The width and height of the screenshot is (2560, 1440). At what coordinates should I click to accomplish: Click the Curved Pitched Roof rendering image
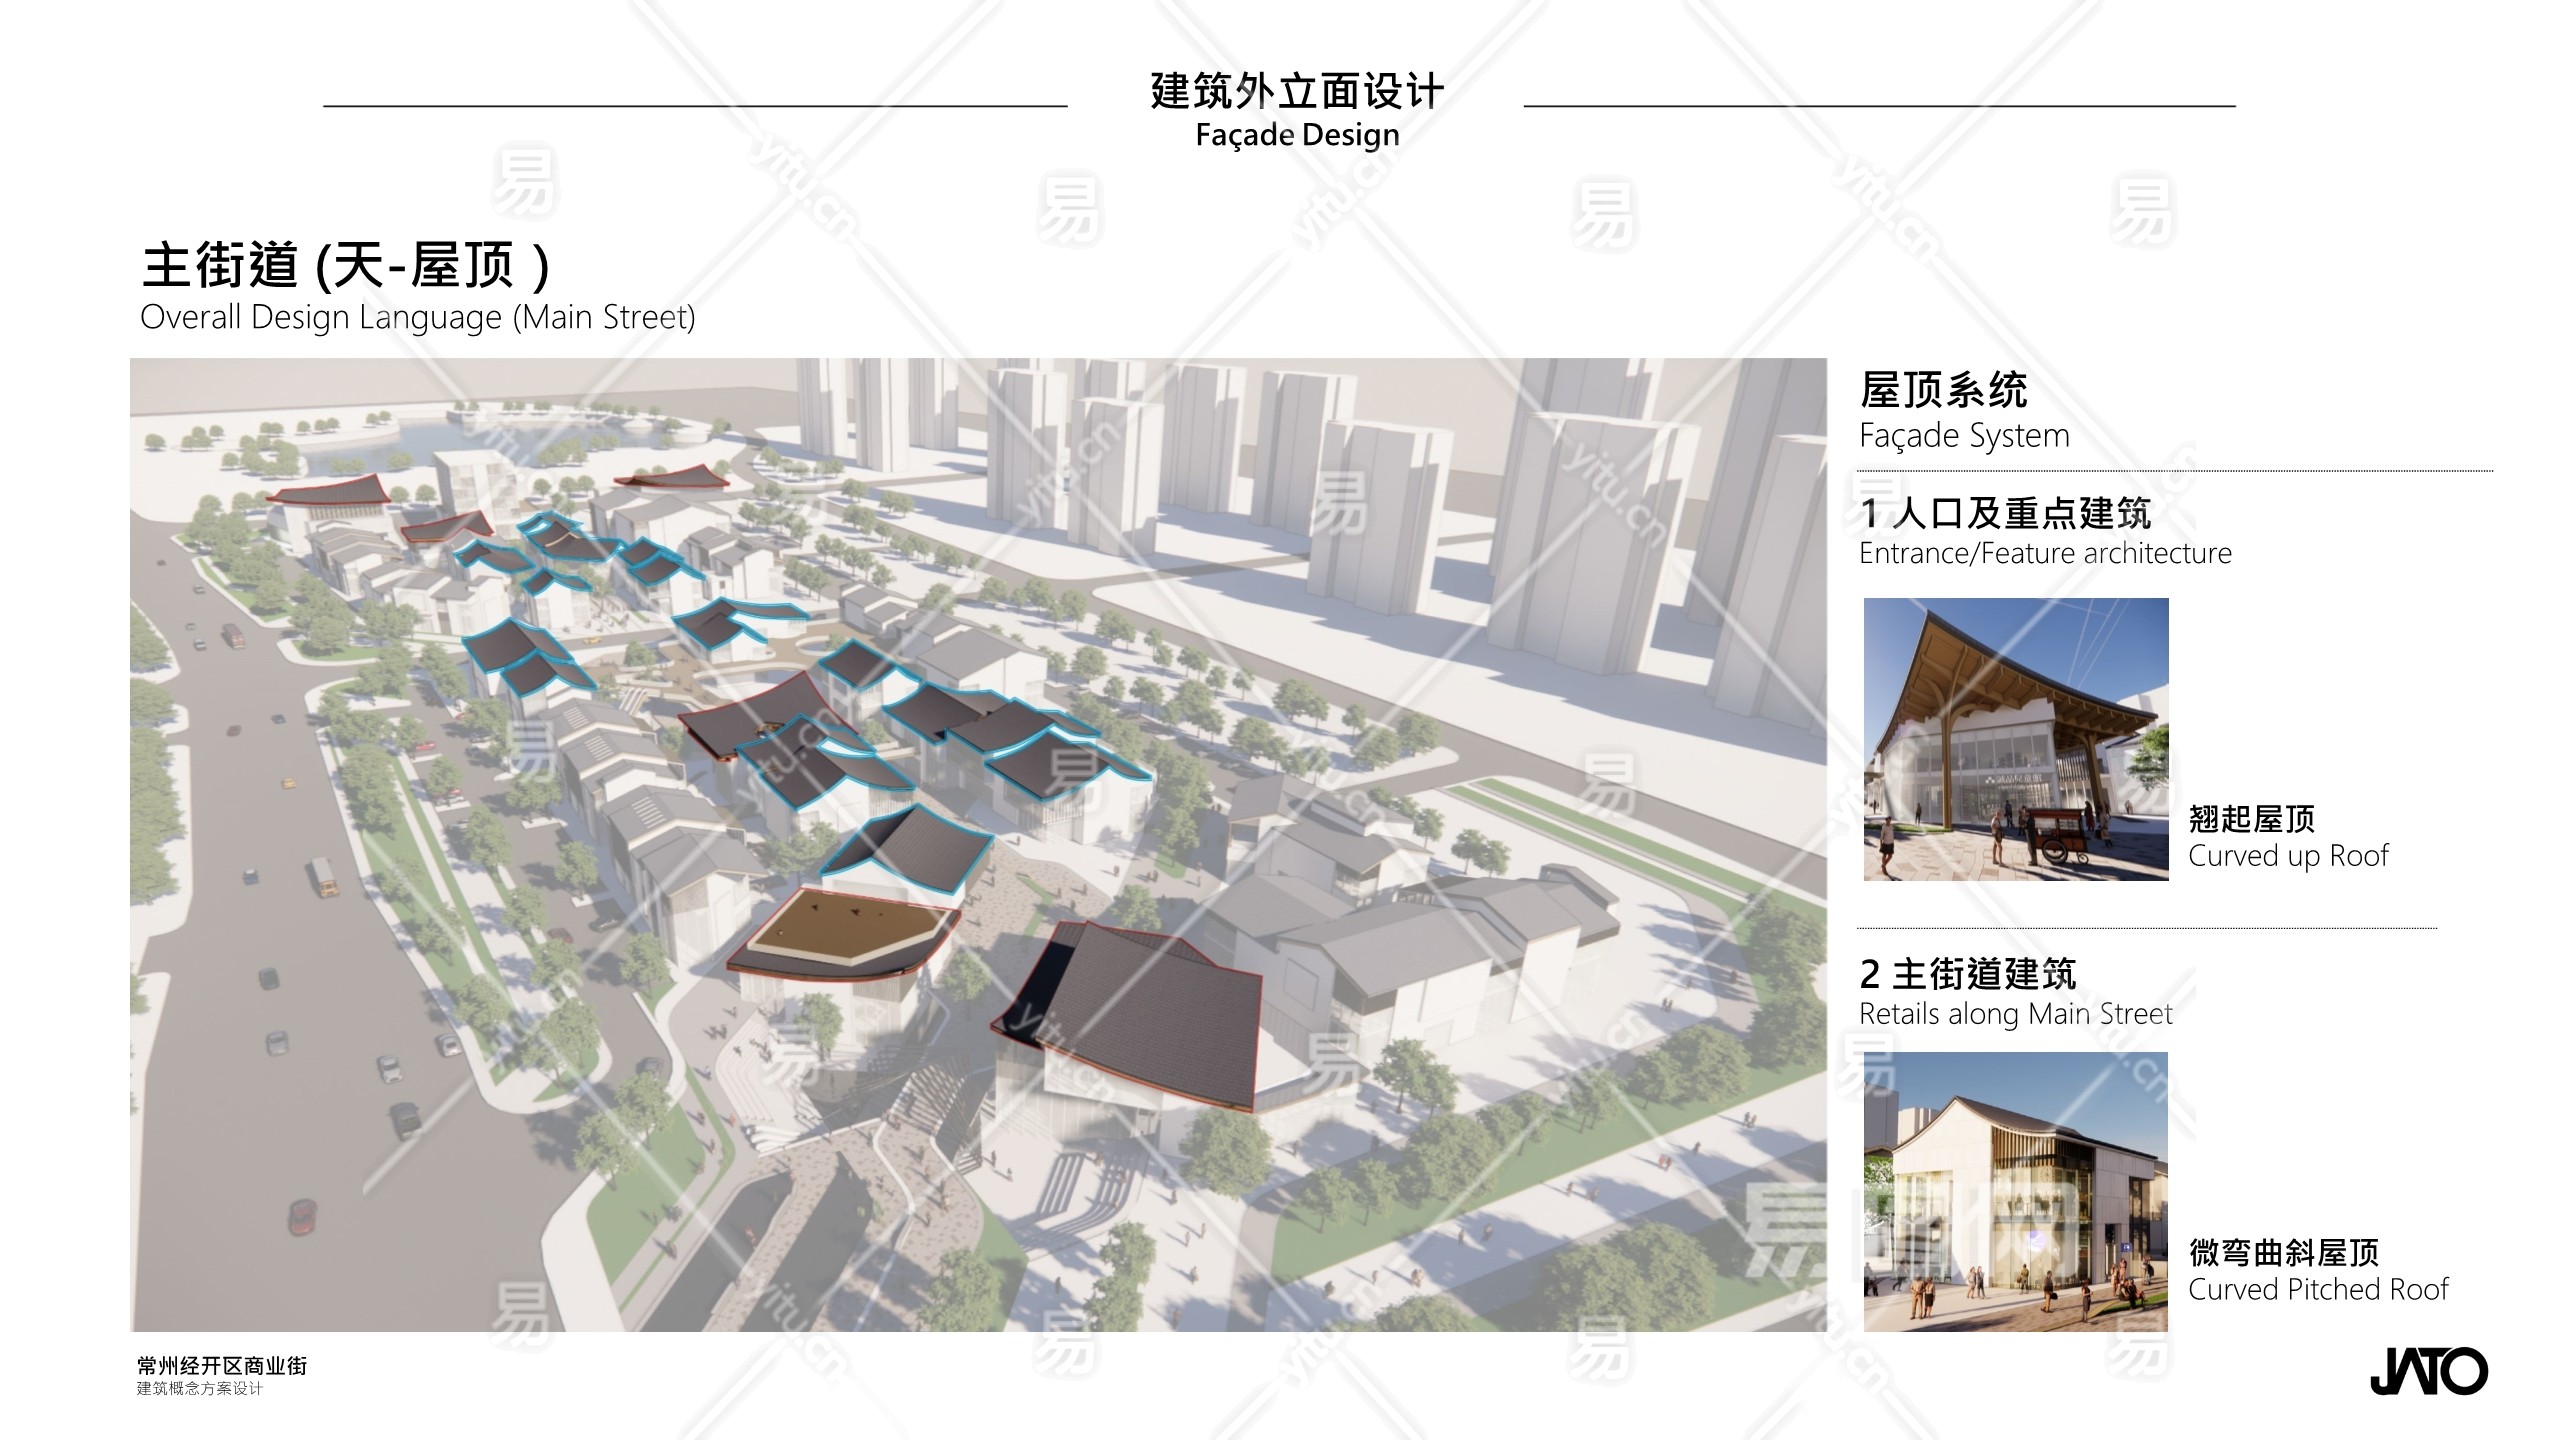click(x=2015, y=1191)
